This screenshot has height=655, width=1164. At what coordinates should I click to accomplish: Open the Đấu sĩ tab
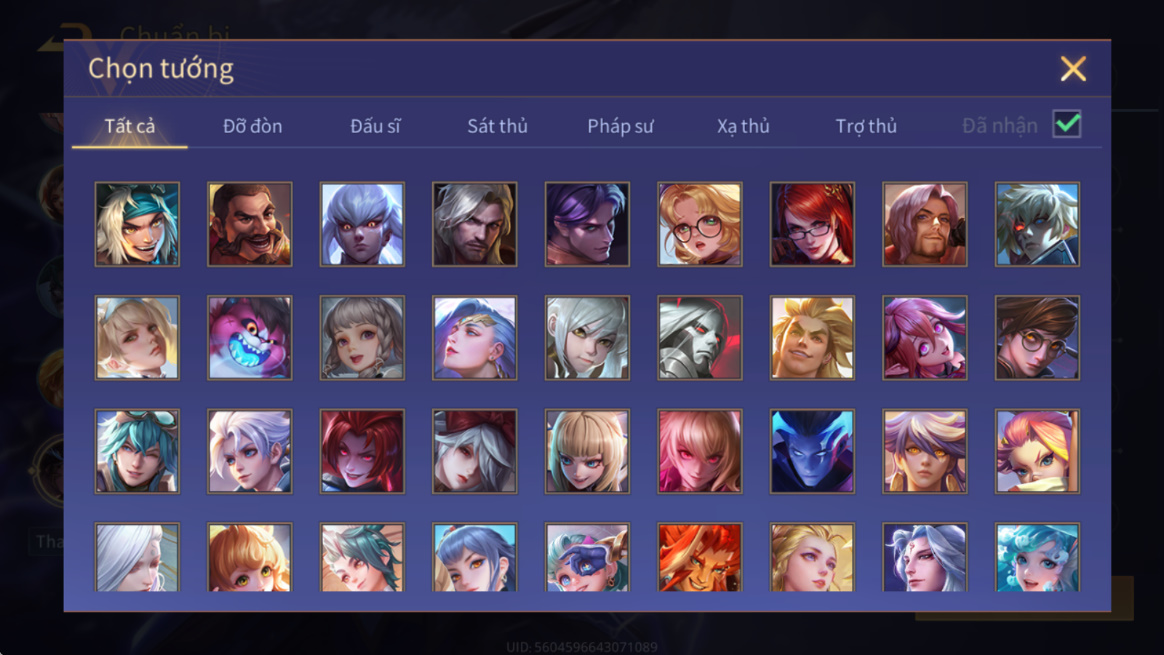(375, 126)
